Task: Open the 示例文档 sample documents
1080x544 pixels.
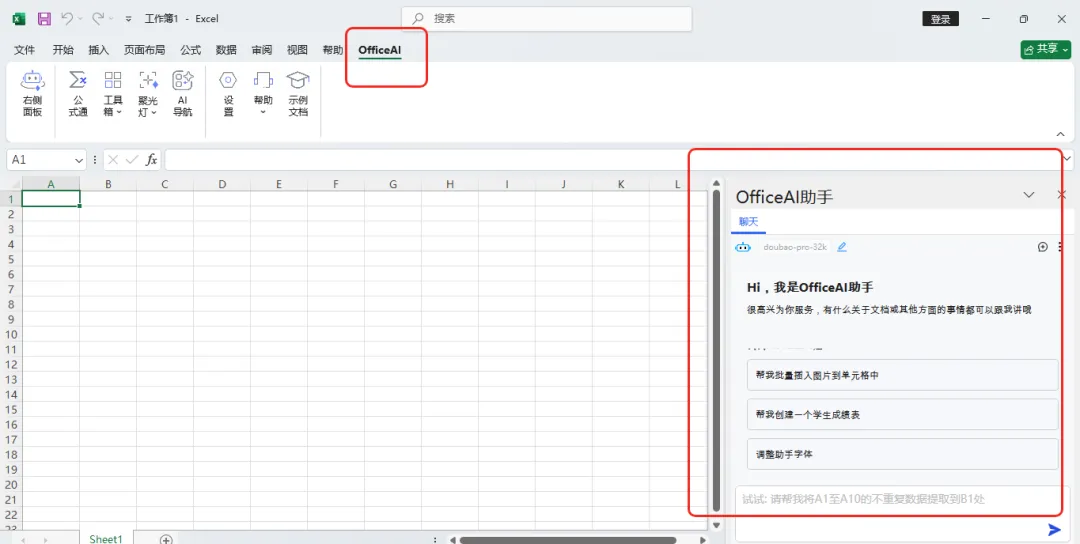Action: [x=298, y=93]
